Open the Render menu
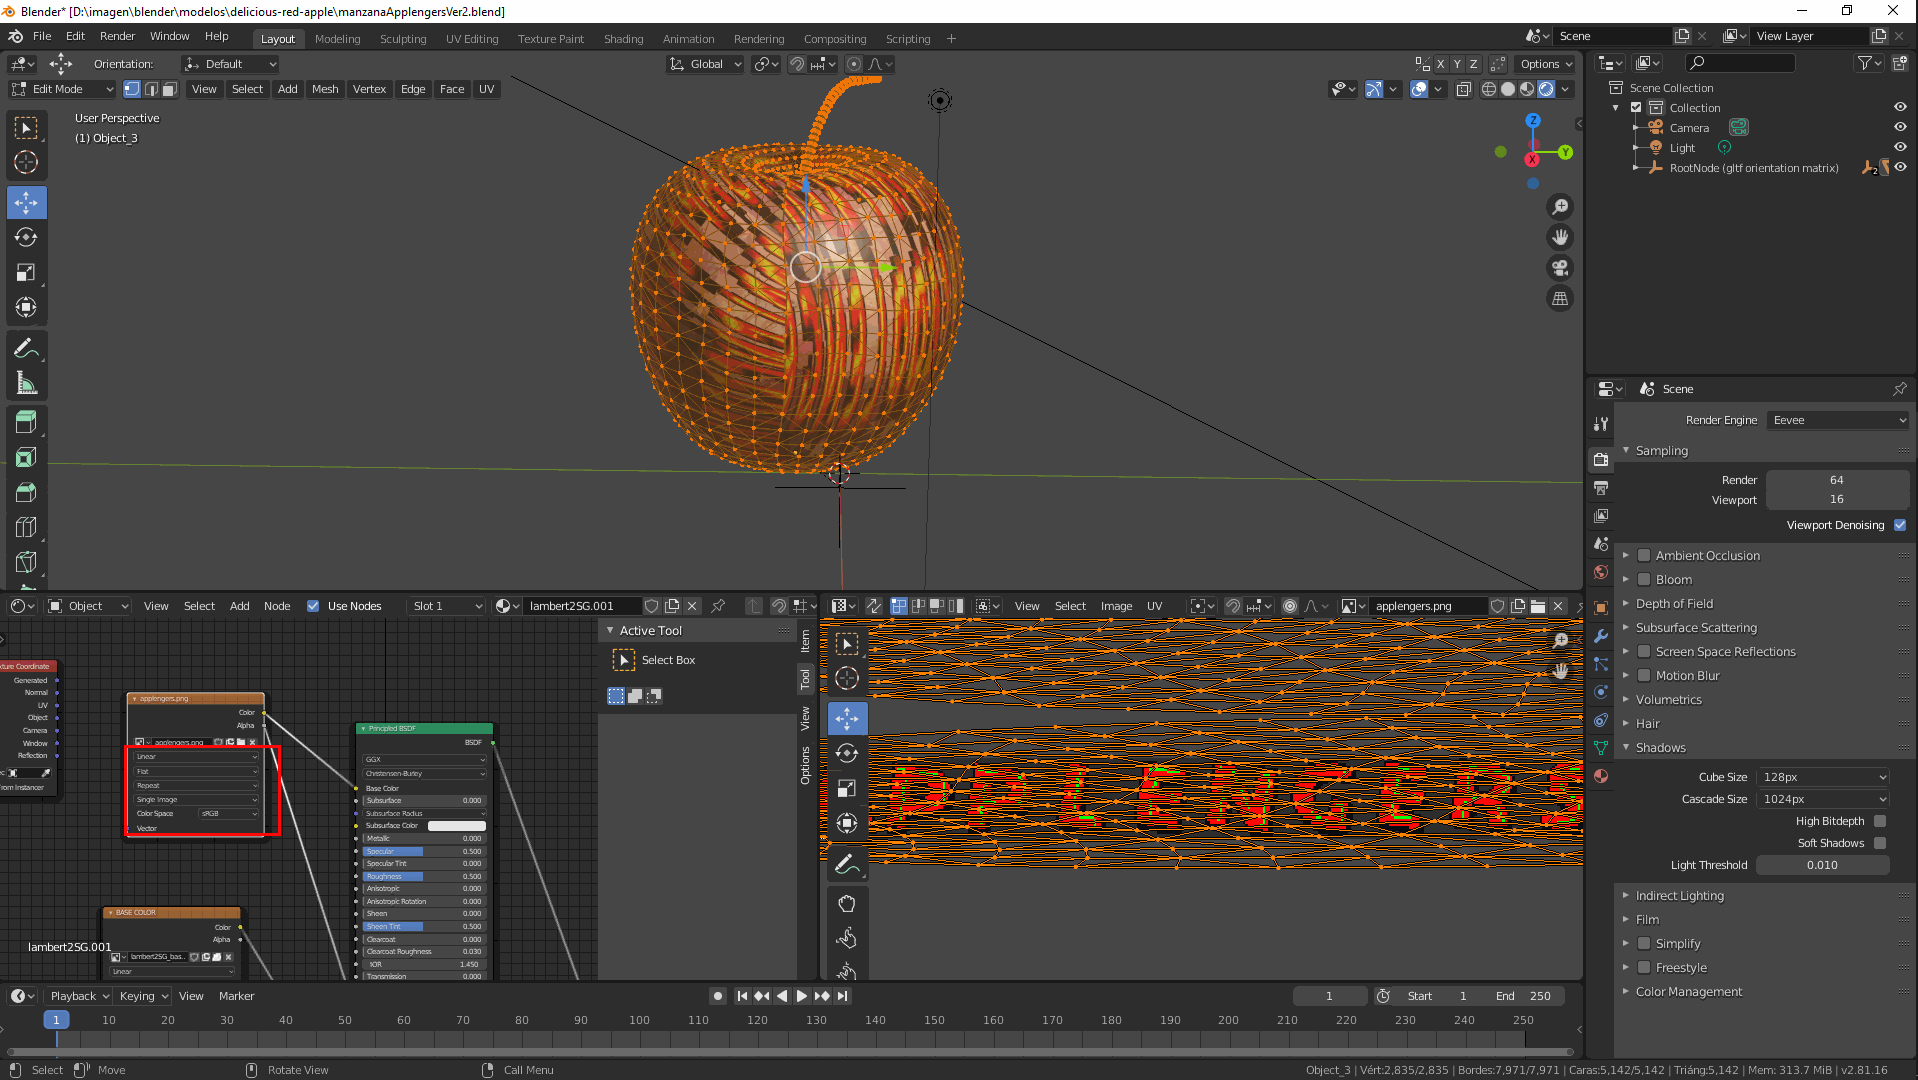This screenshot has width=1918, height=1080. [x=117, y=36]
